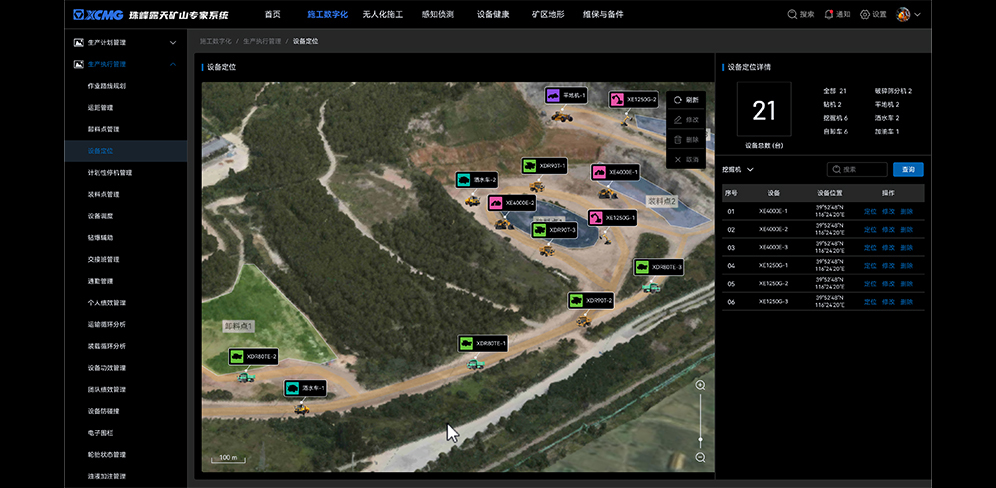Expand the 生产计划管理 sidebar section
This screenshot has height=488, width=996.
(x=173, y=43)
